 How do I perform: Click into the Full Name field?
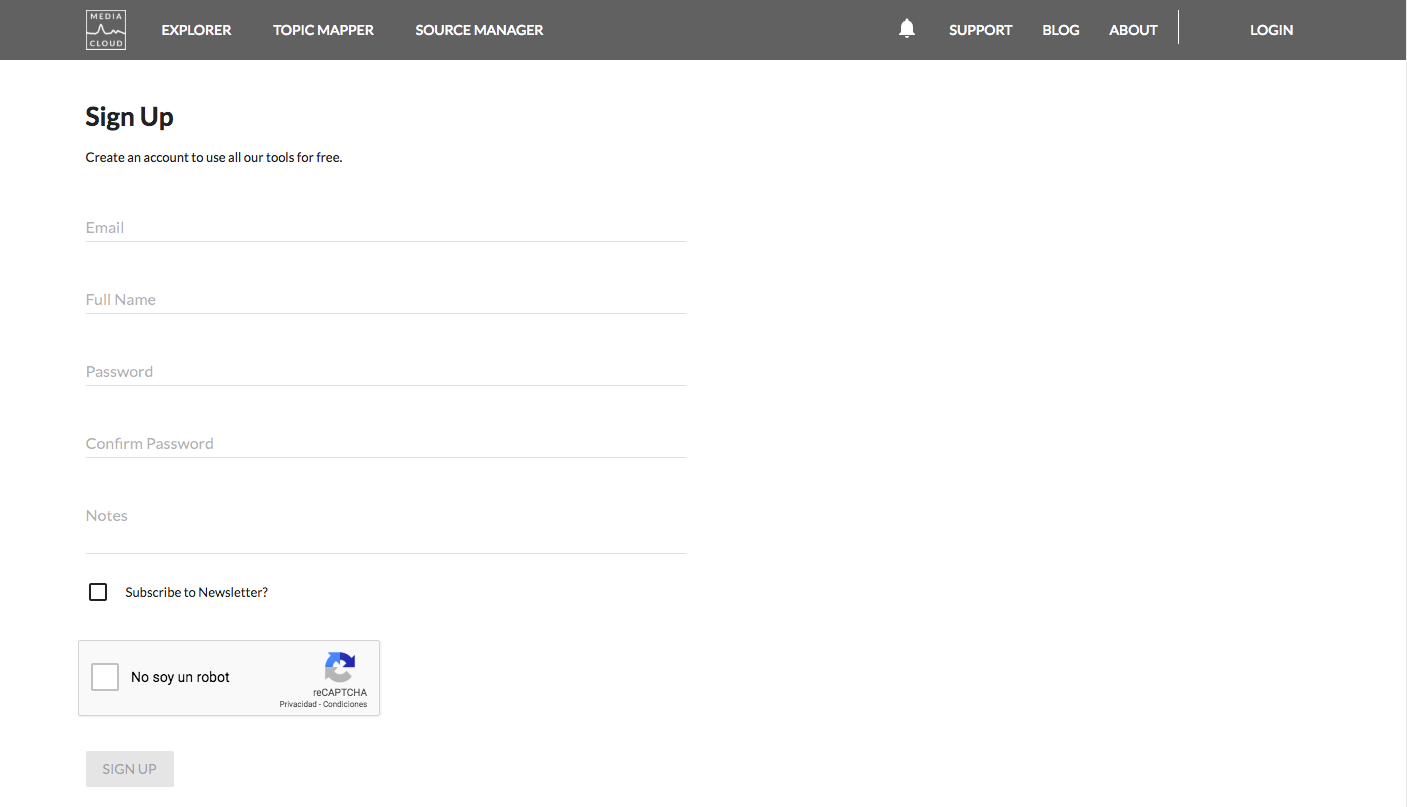385,299
